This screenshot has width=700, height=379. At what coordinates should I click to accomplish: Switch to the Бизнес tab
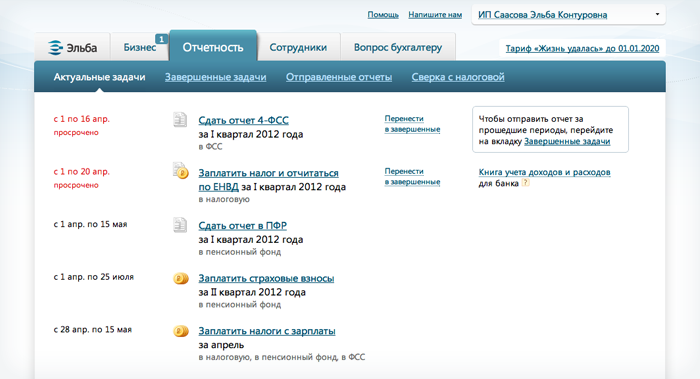pos(140,47)
